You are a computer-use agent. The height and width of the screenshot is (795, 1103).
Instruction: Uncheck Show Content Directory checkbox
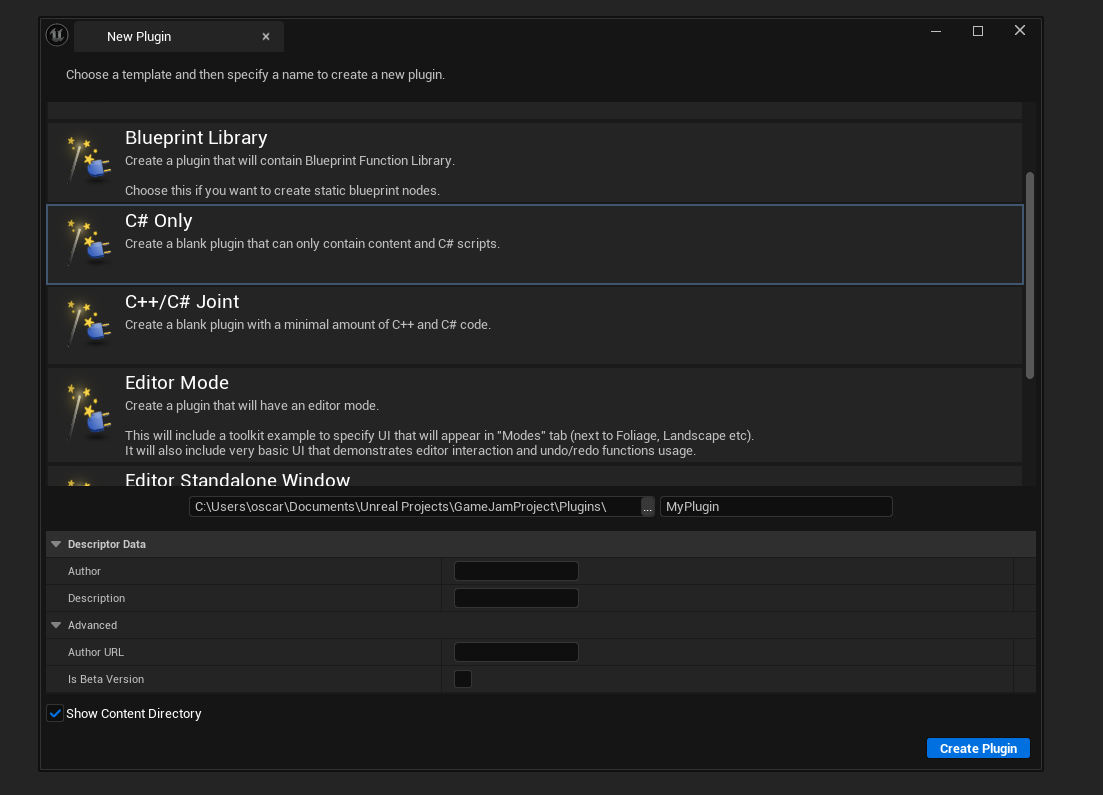coord(56,714)
